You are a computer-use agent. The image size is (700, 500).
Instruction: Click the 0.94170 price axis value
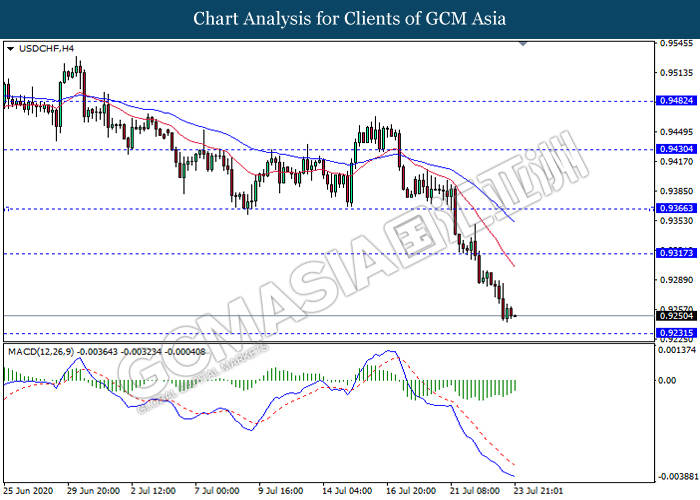point(677,162)
